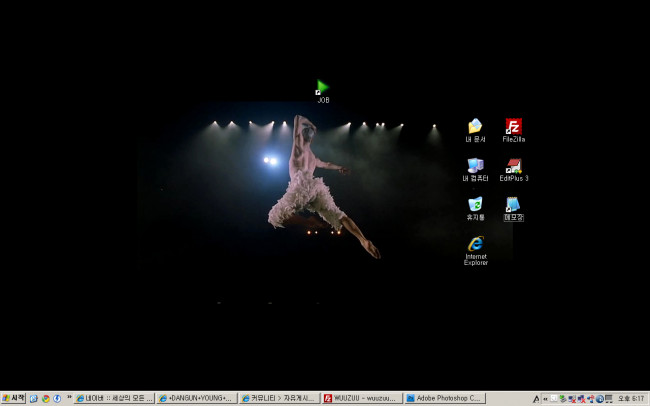The image size is (650, 406).
Task: Switch to the WUUZUU FileZilla taskbar button
Action: pyautogui.click(x=361, y=398)
